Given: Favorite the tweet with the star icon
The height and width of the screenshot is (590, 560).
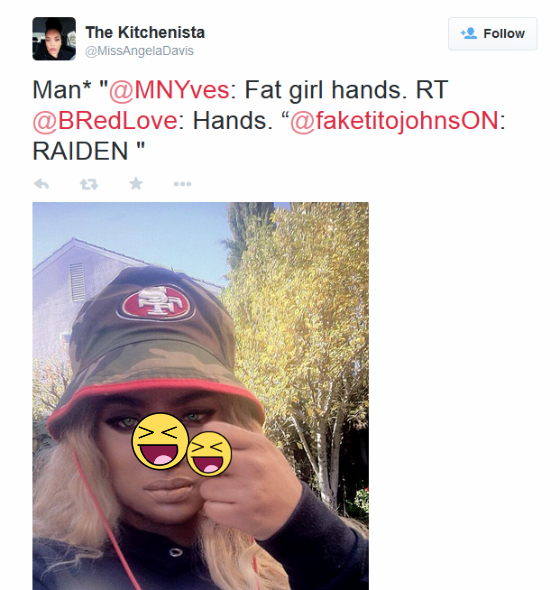Looking at the screenshot, I should click(136, 184).
